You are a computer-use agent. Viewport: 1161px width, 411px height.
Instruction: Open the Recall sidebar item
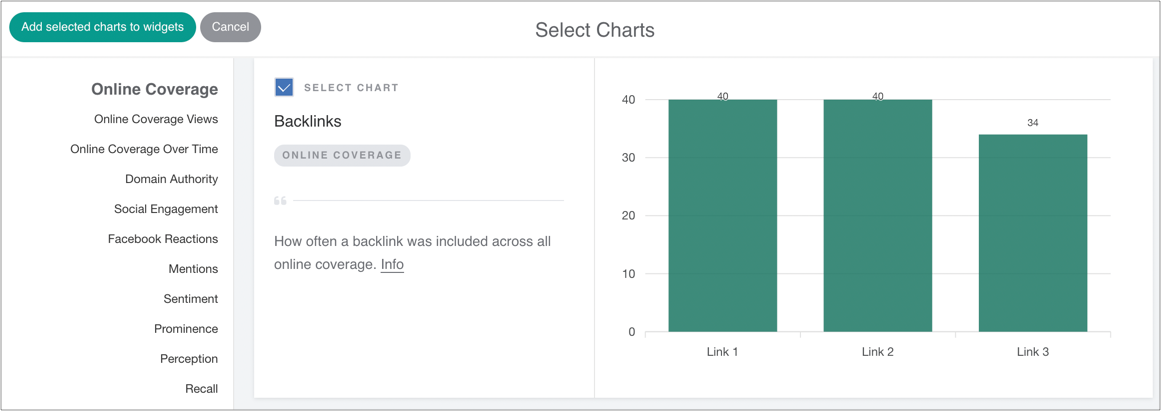201,389
